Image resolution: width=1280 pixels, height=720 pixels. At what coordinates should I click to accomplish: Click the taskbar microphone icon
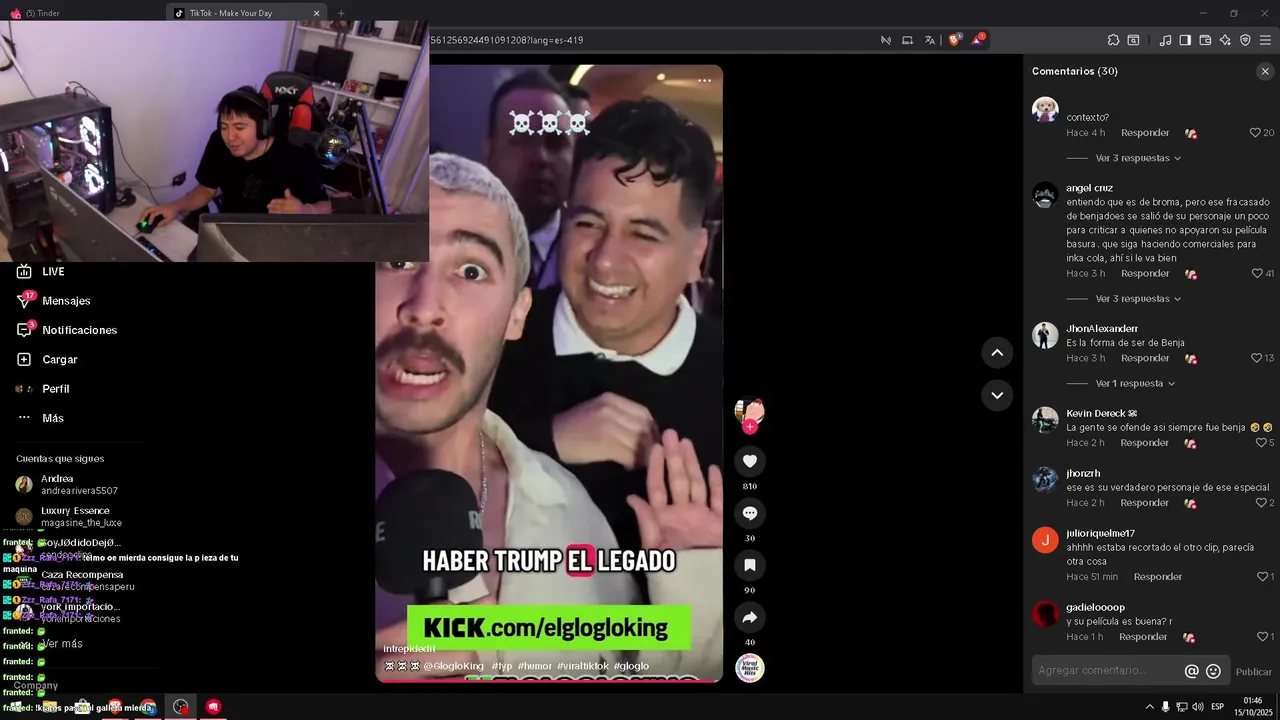point(1166,707)
